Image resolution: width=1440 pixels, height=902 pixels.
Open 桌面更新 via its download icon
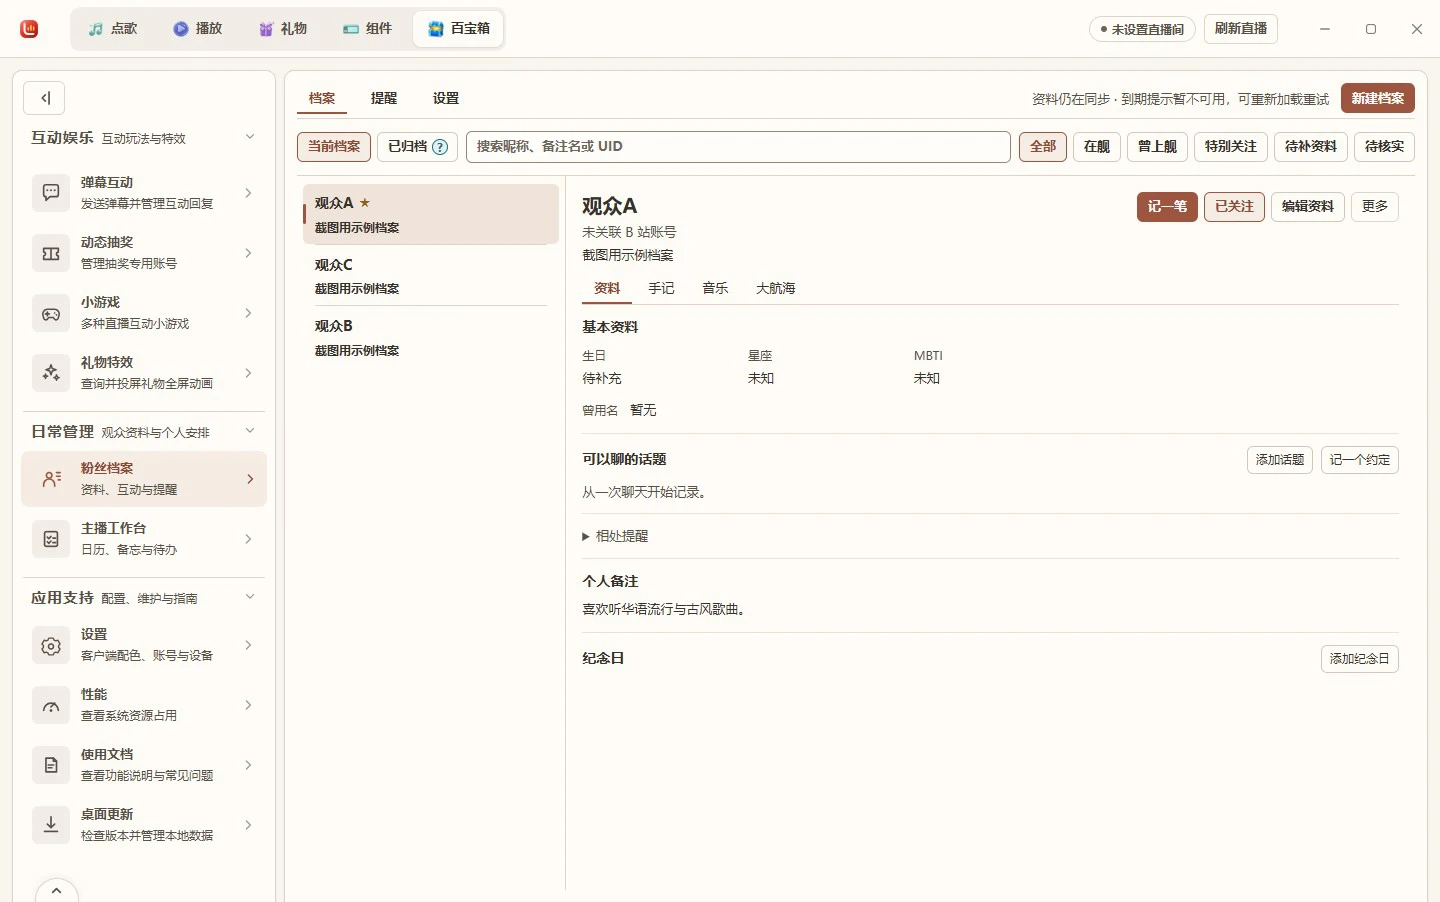pos(51,825)
